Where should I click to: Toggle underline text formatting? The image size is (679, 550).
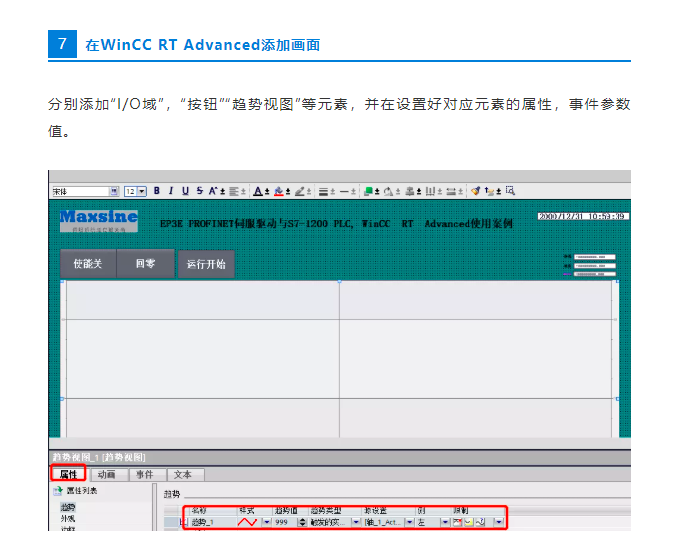185,190
